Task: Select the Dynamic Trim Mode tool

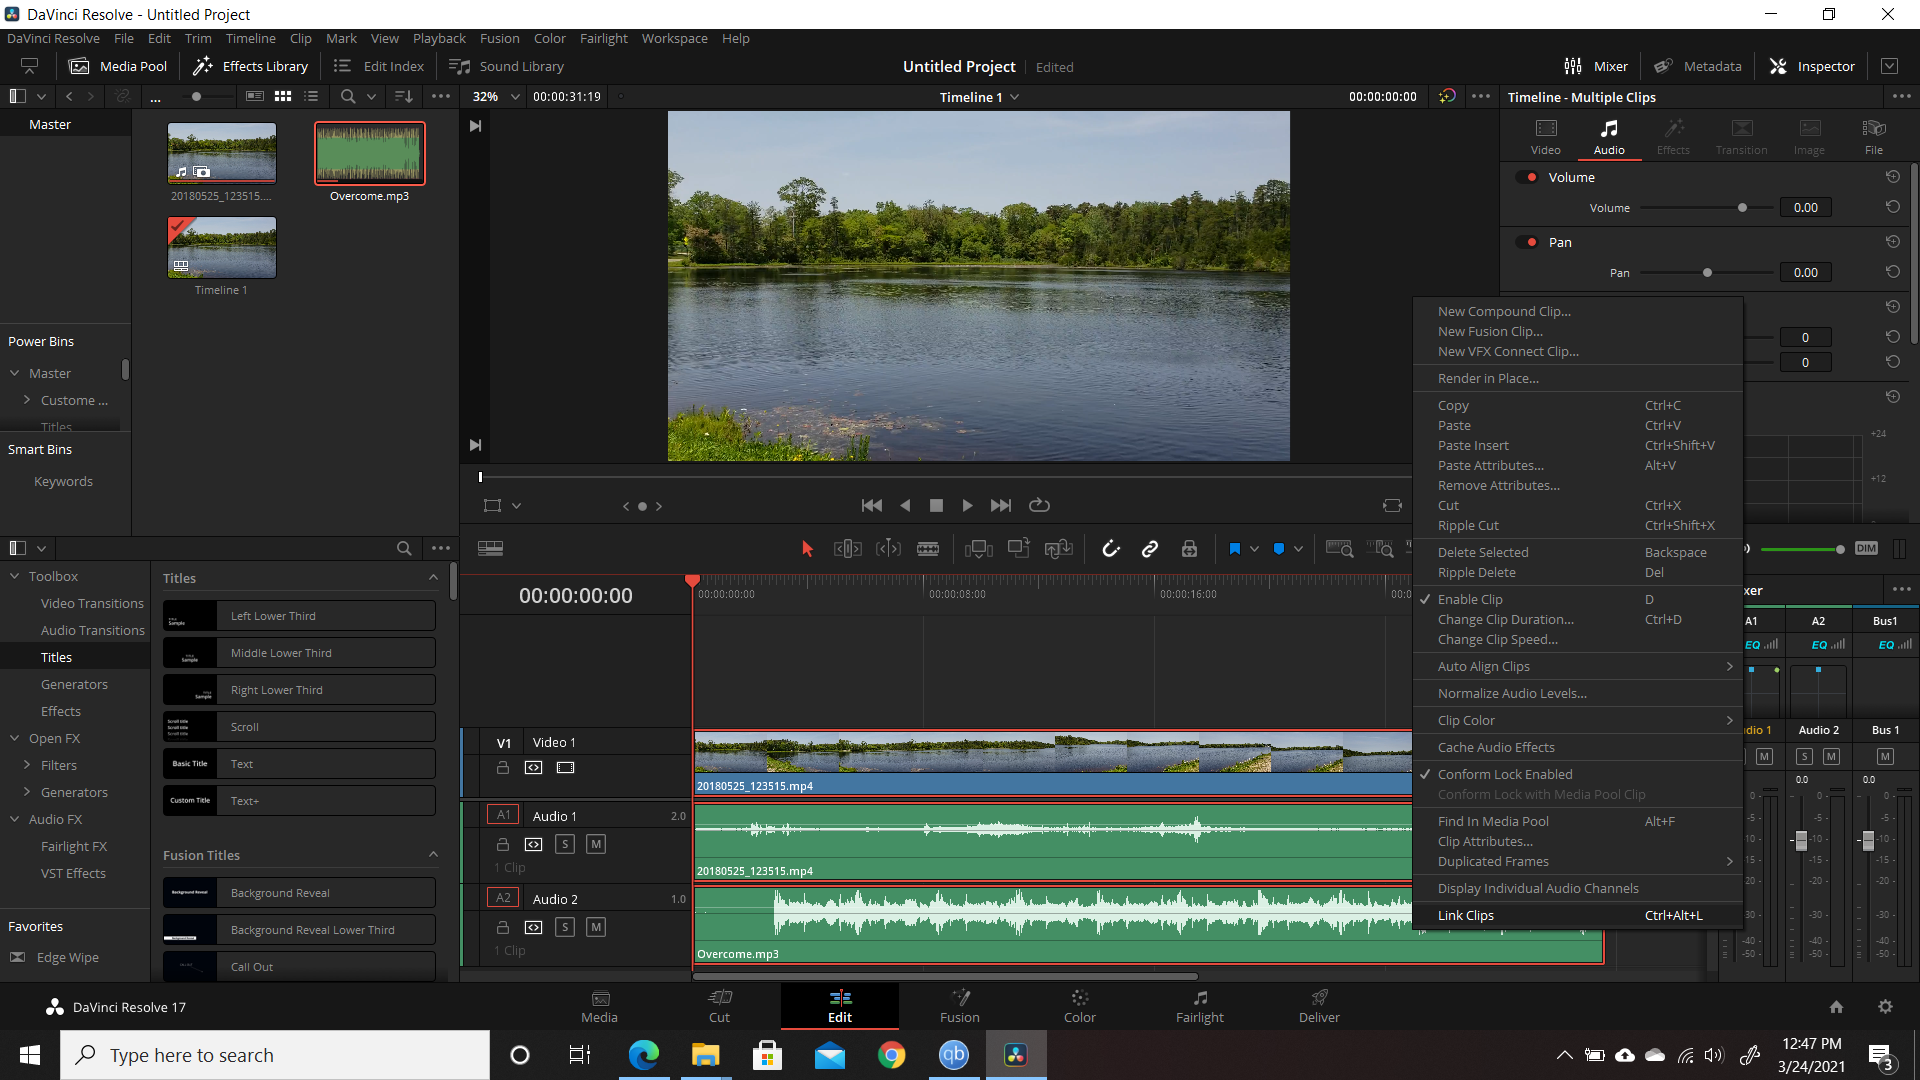Action: pos(888,549)
